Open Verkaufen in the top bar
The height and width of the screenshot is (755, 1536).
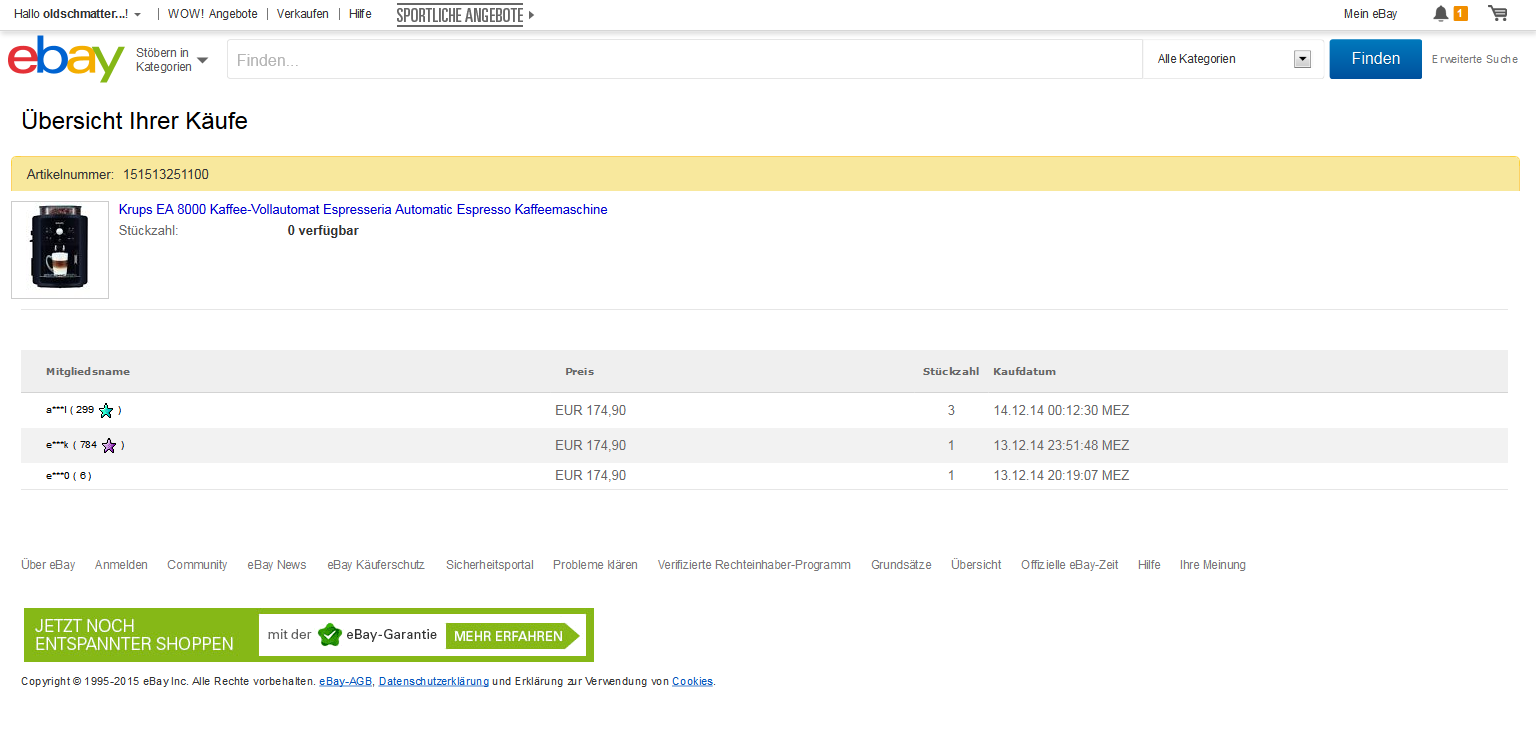click(x=303, y=14)
